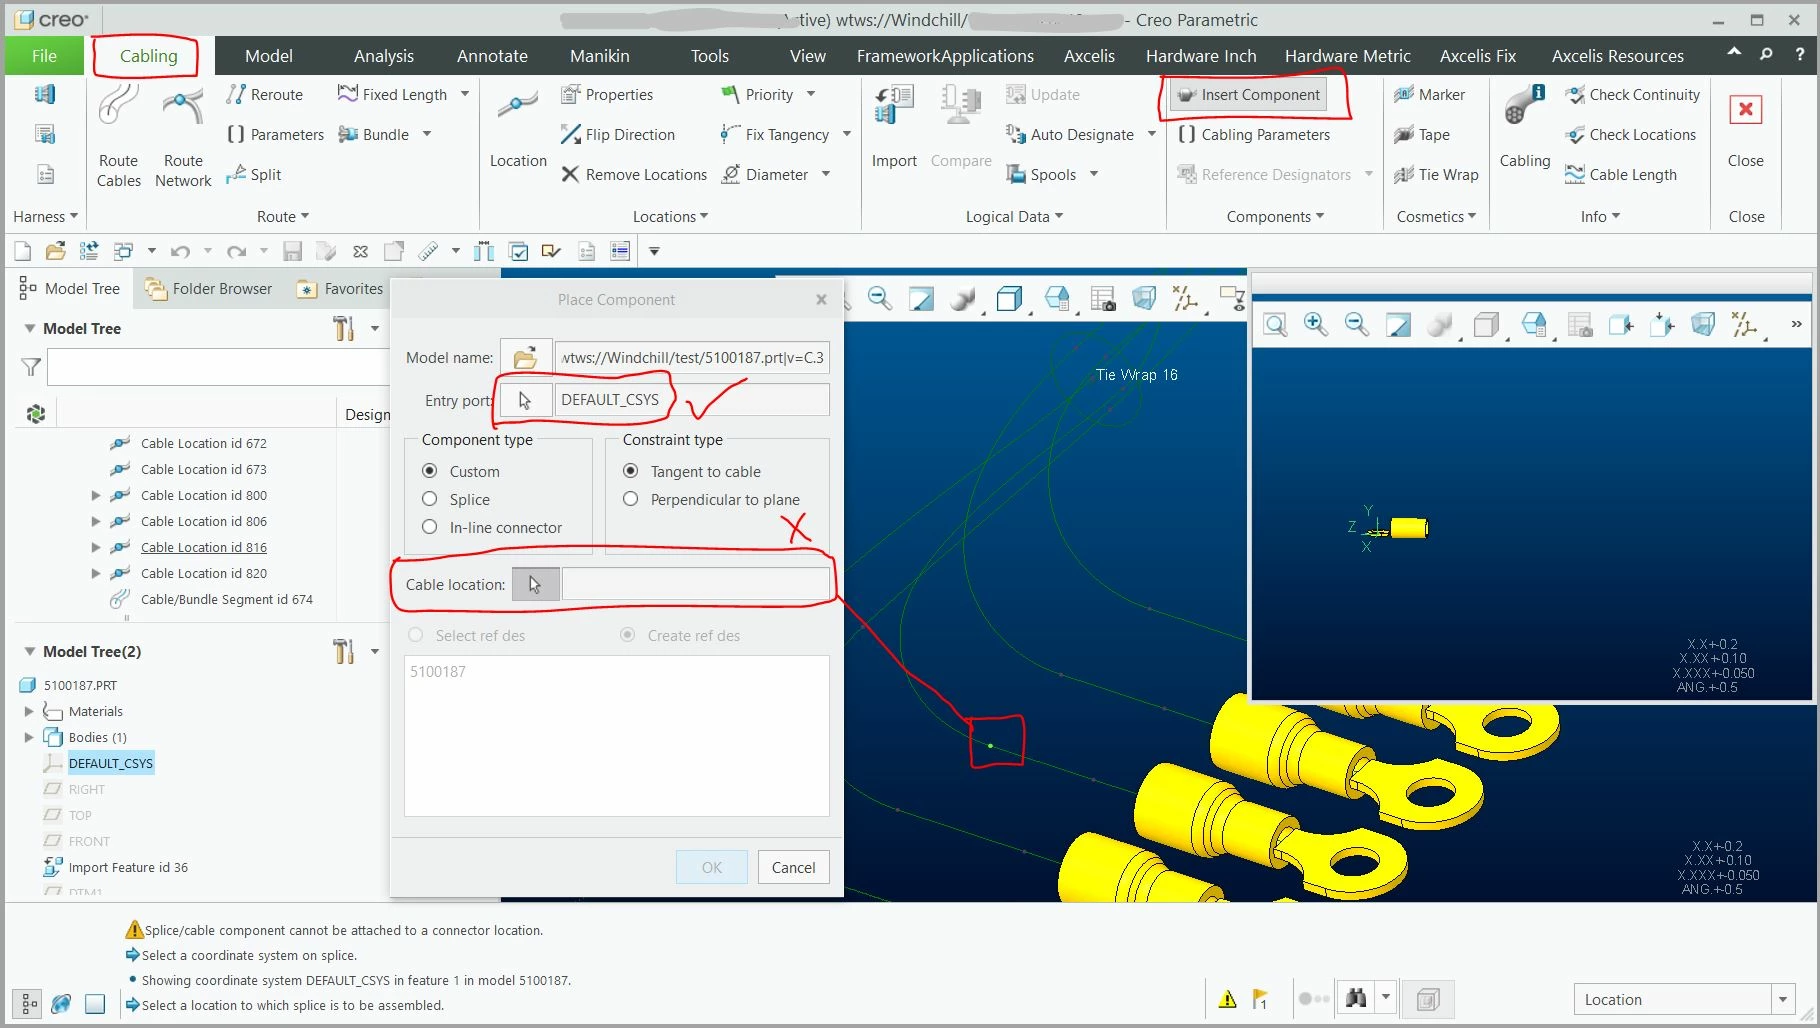
Task: Select 5100187.PRT in the tree
Action: [80, 685]
